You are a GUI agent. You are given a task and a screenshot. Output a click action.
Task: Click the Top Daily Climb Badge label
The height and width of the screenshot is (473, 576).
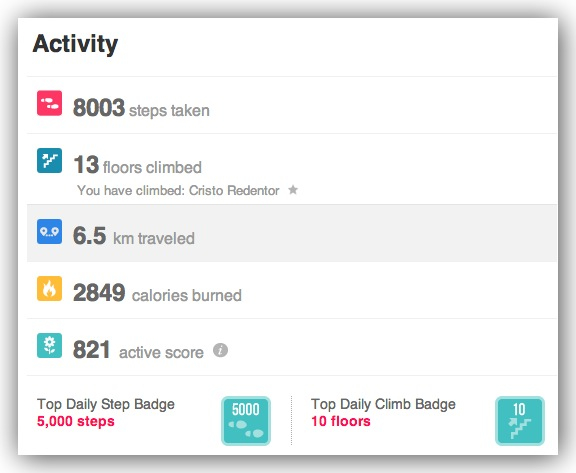pyautogui.click(x=383, y=404)
